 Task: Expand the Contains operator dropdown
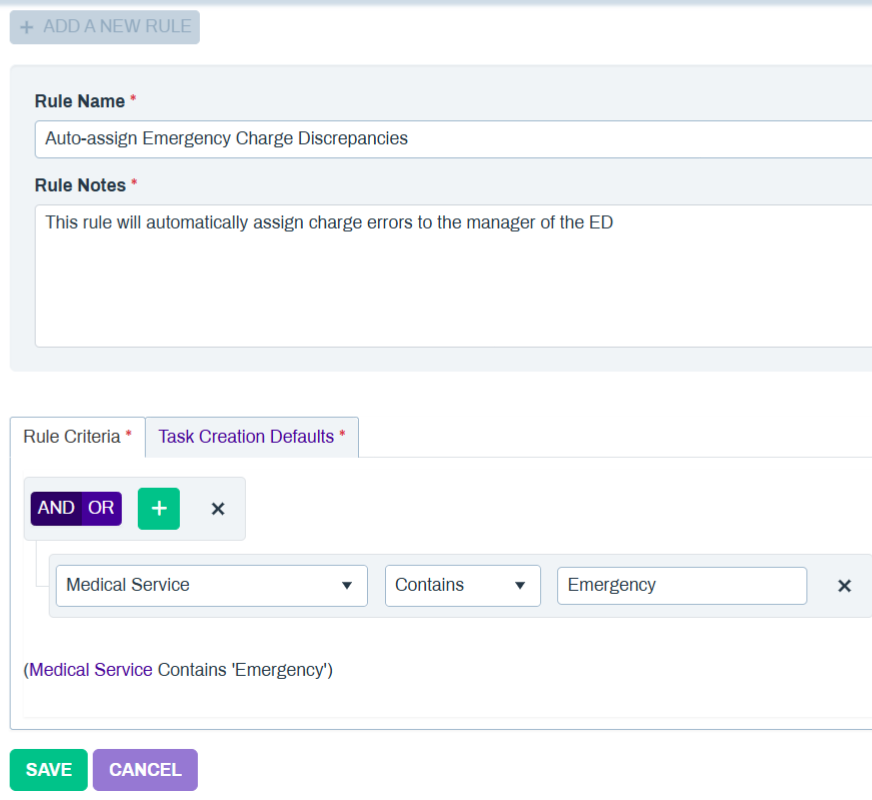click(x=462, y=585)
